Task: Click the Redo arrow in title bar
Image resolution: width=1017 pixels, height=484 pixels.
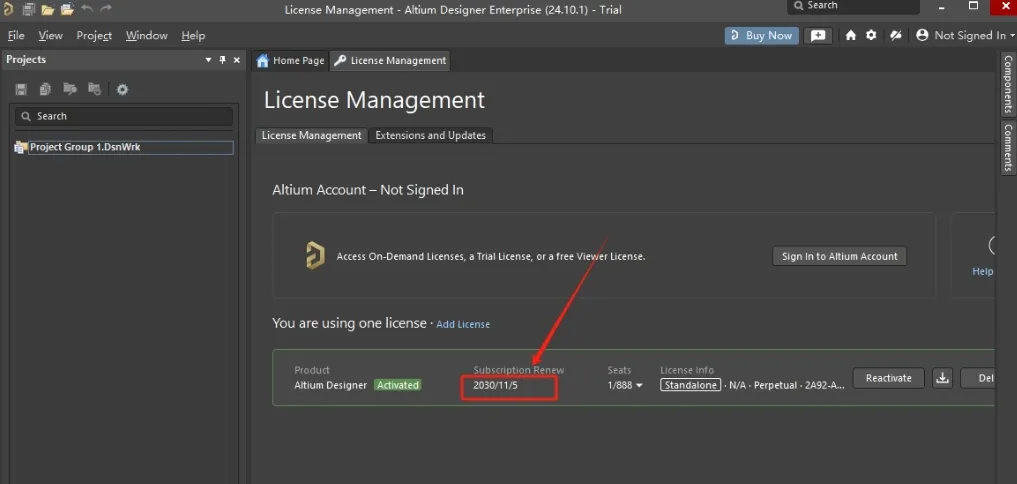Action: (106, 8)
